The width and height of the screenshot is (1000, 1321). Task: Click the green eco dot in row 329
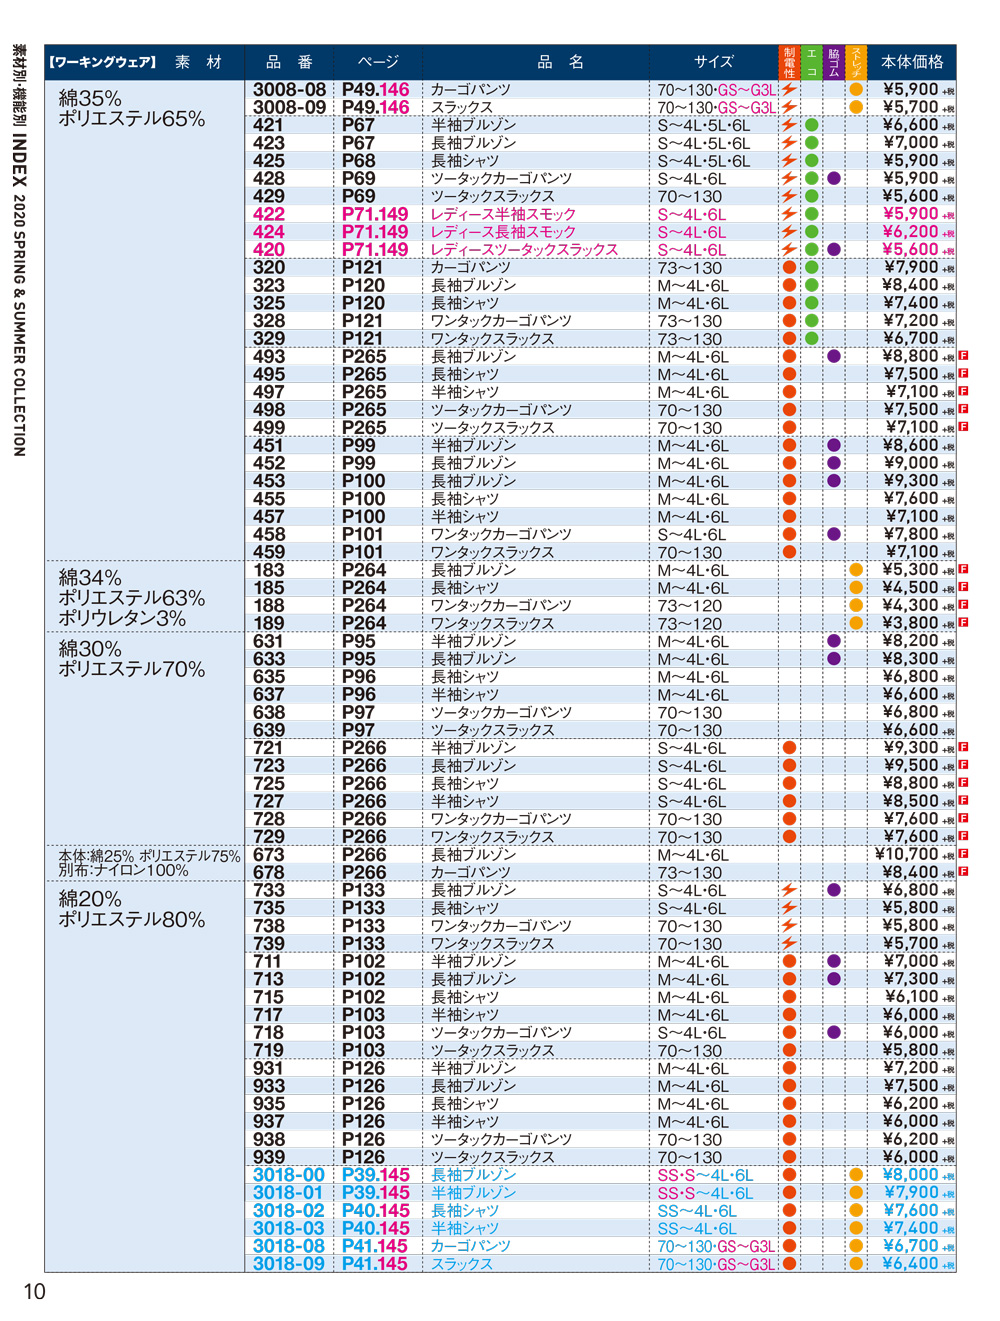click(812, 338)
